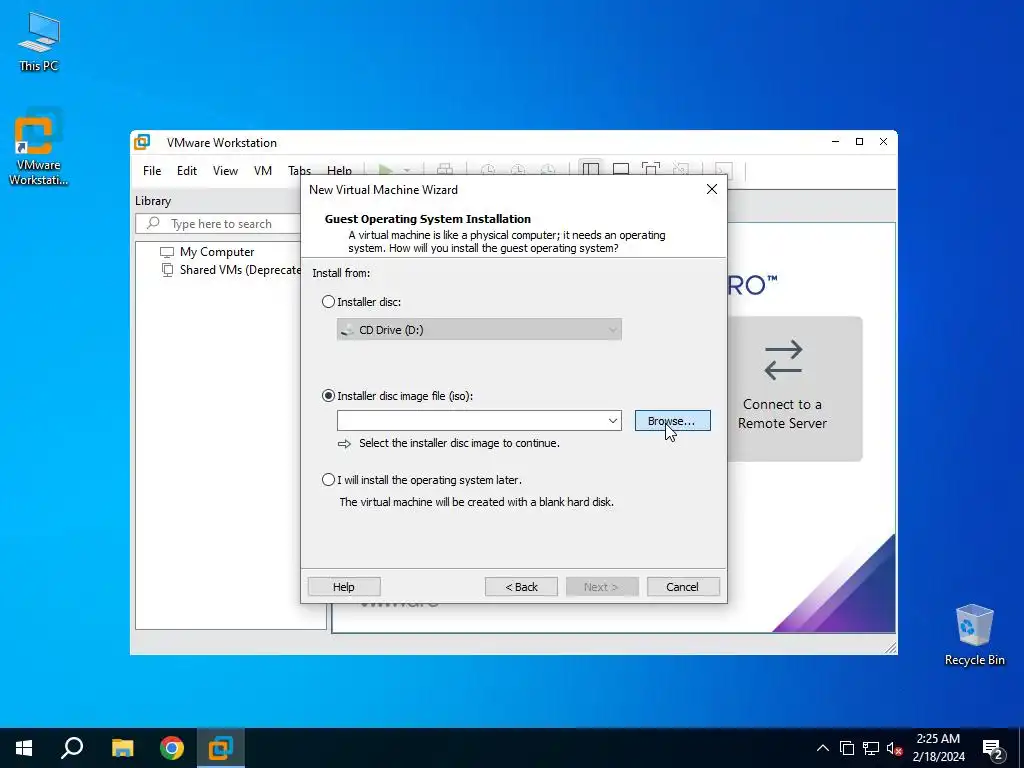1024x768 pixels.
Task: Click the network status tray icon
Action: click(871, 748)
